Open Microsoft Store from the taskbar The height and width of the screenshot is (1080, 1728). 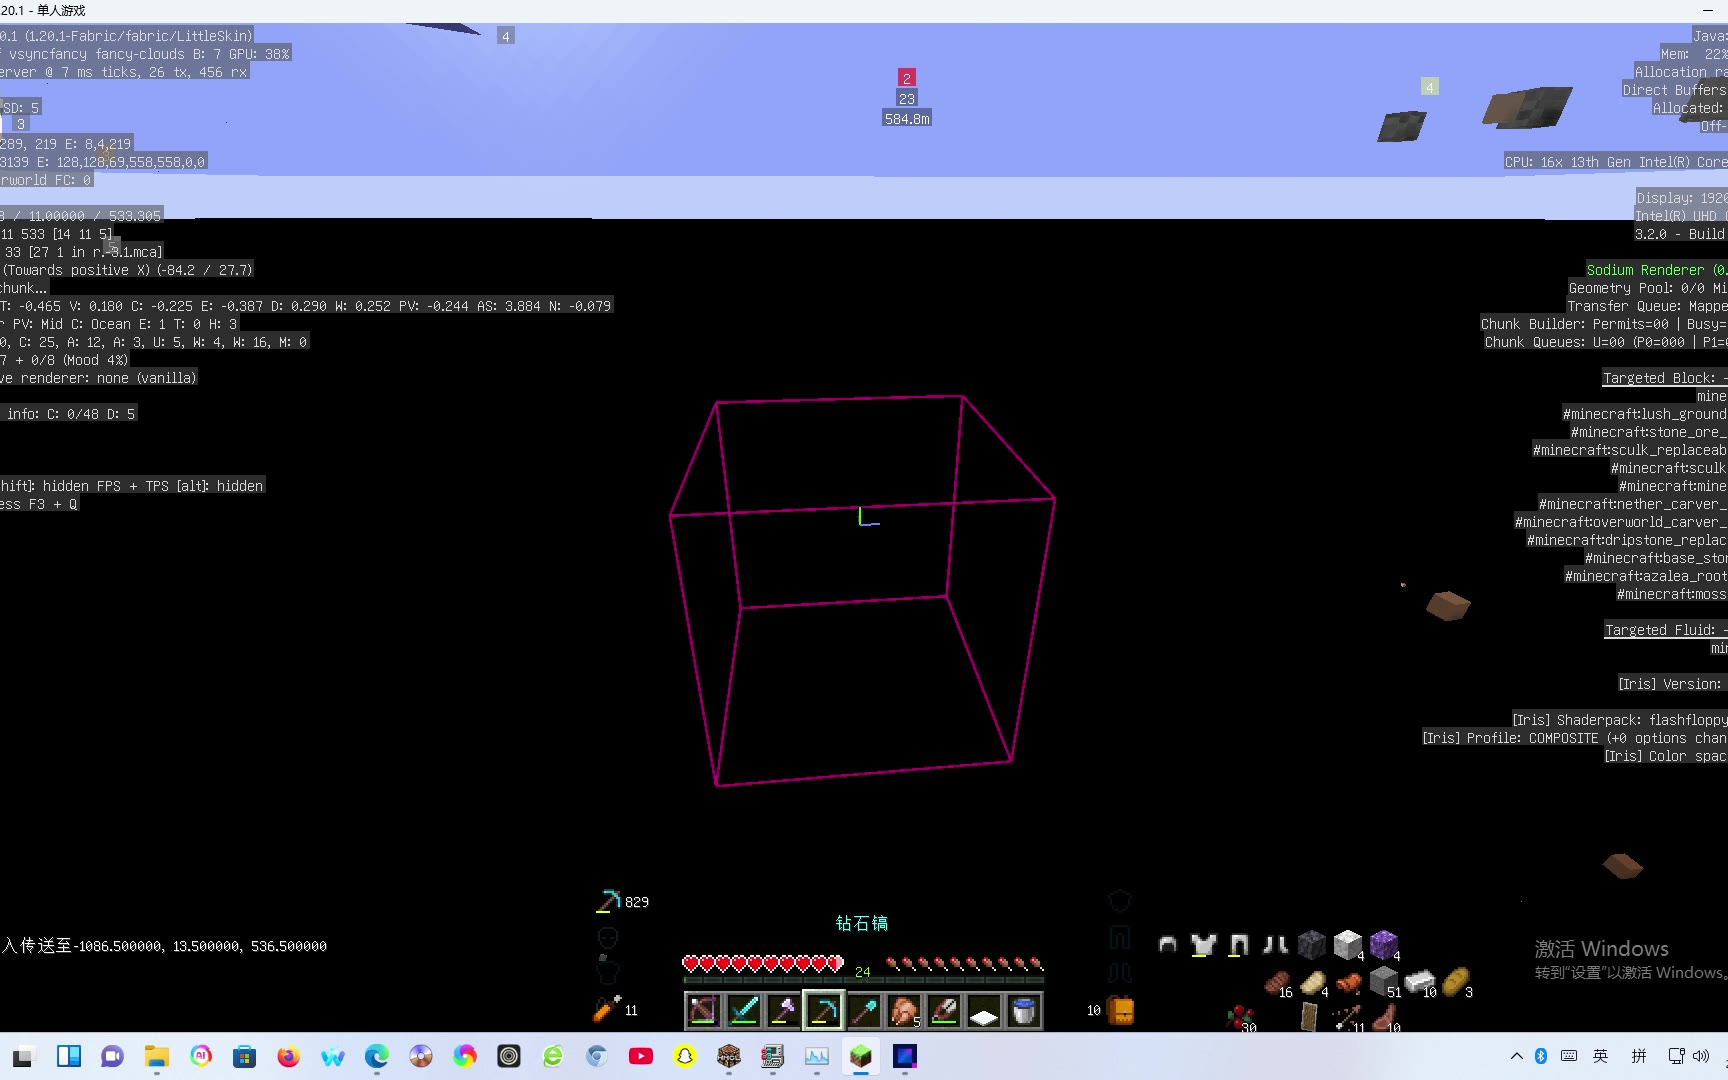coord(245,1056)
